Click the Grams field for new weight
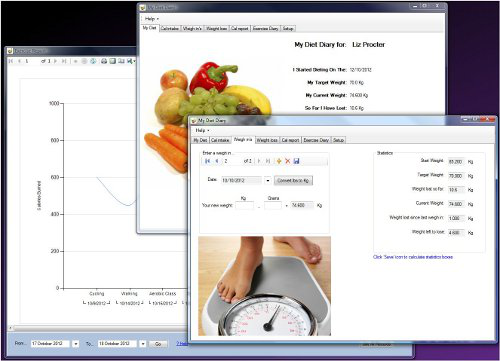This screenshot has height=361, width=500. [x=273, y=206]
